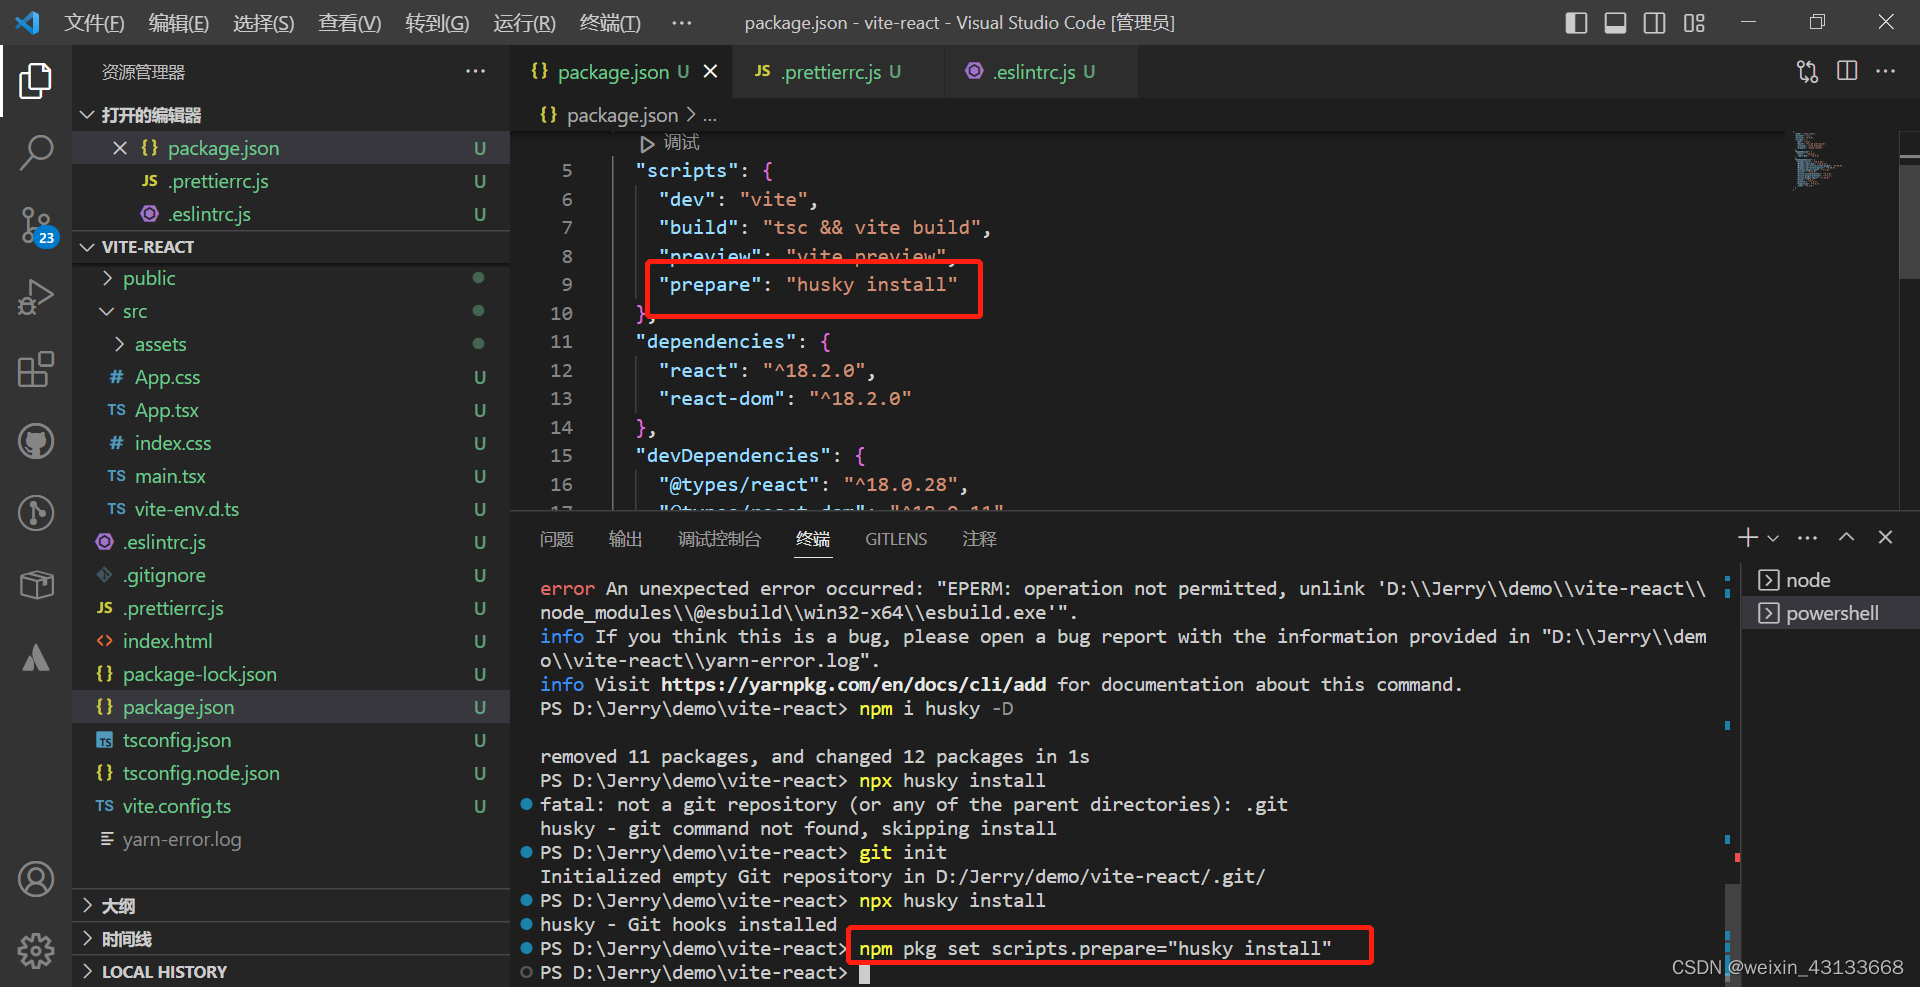Switch to the .prettierrc.js editor tab
The height and width of the screenshot is (987, 1920).
[x=838, y=72]
